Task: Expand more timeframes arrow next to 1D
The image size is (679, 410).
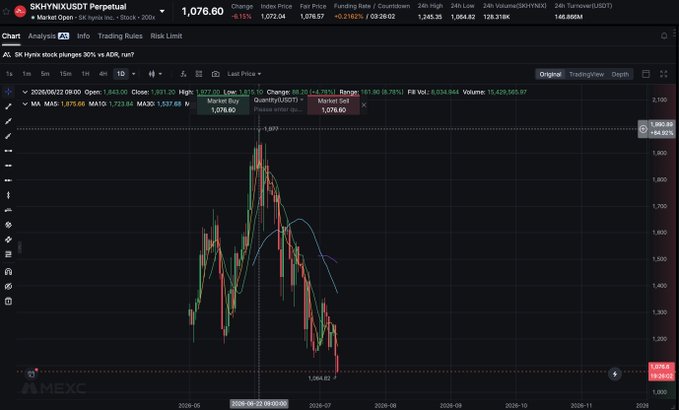Action: click(133, 74)
